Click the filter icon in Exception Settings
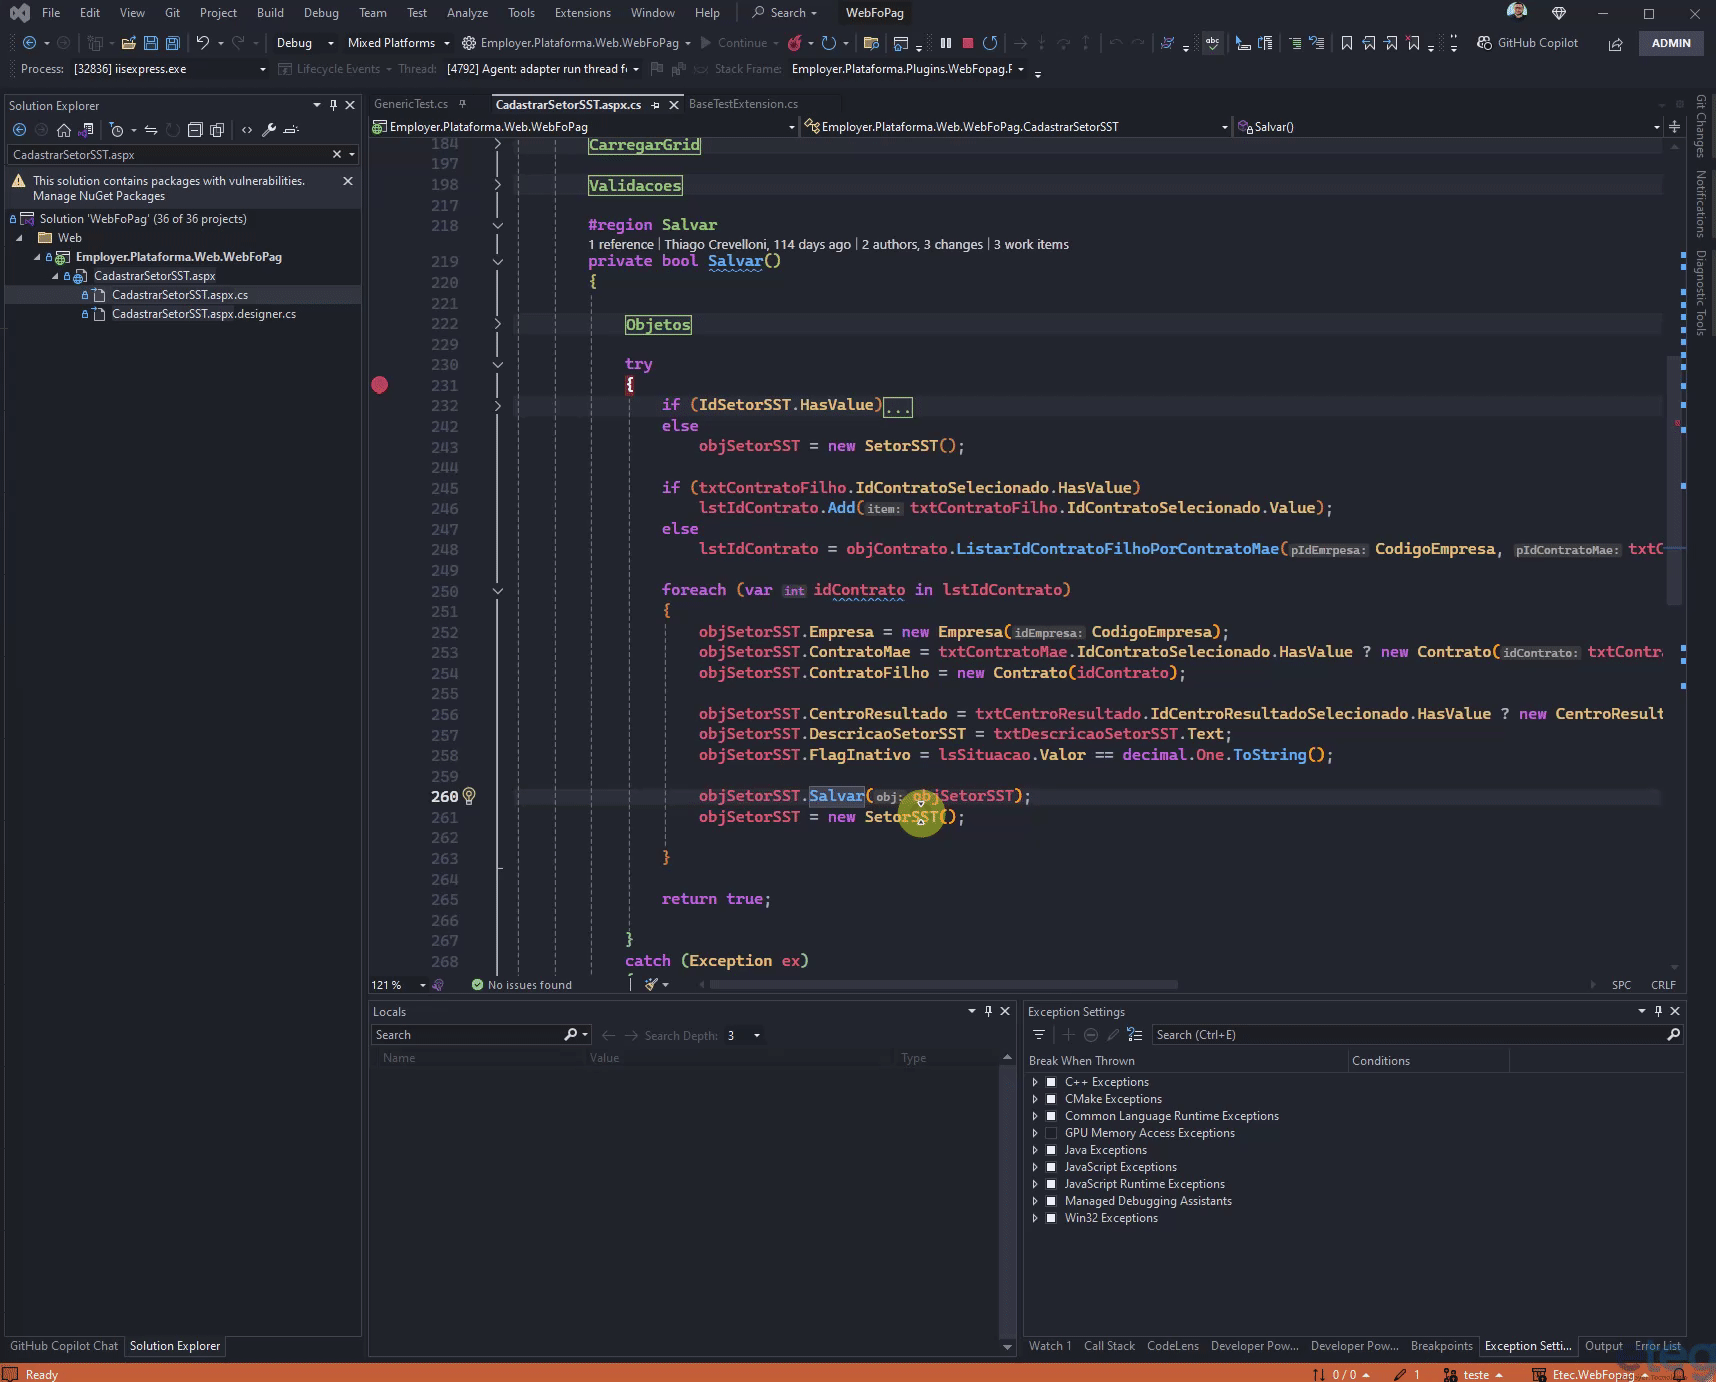The width and height of the screenshot is (1716, 1382). [1039, 1035]
